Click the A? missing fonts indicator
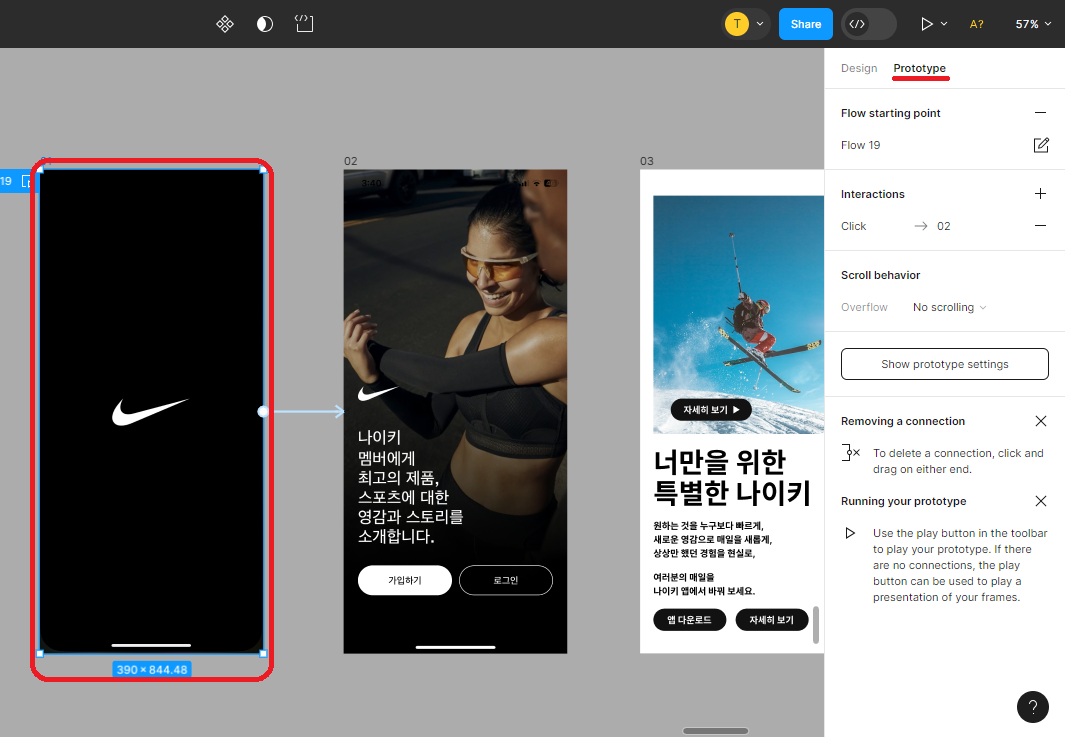This screenshot has height=737, width=1065. click(x=976, y=24)
